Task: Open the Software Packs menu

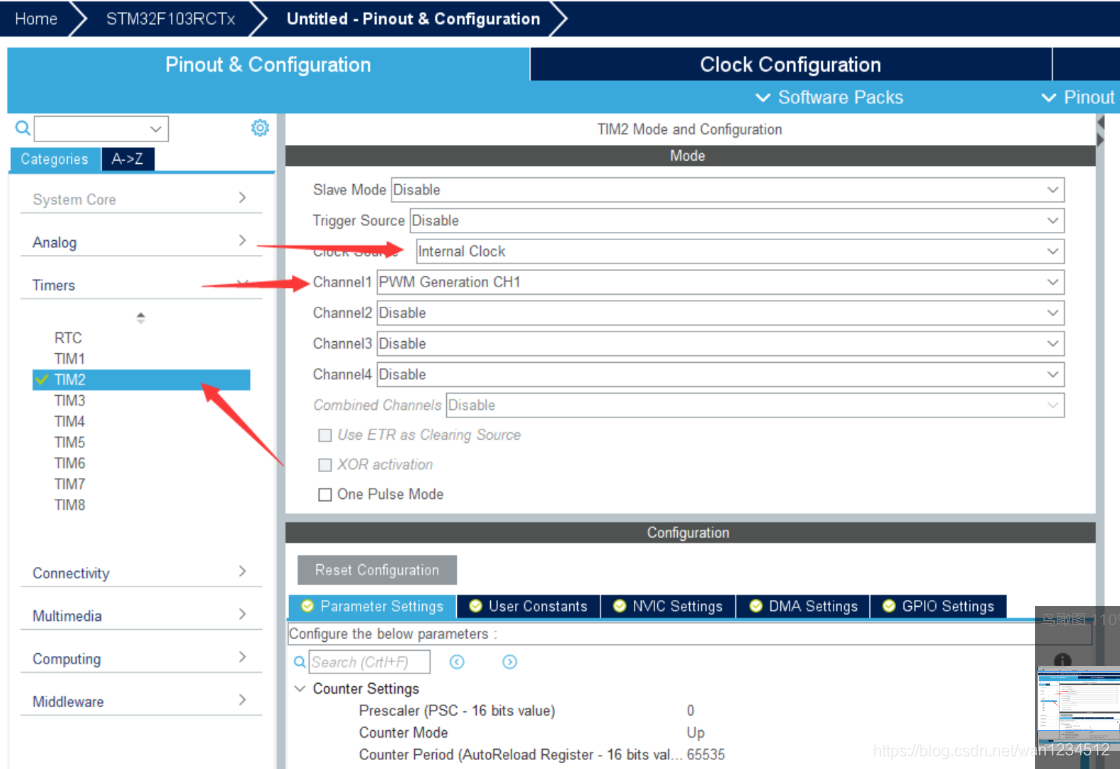Action: [x=829, y=97]
